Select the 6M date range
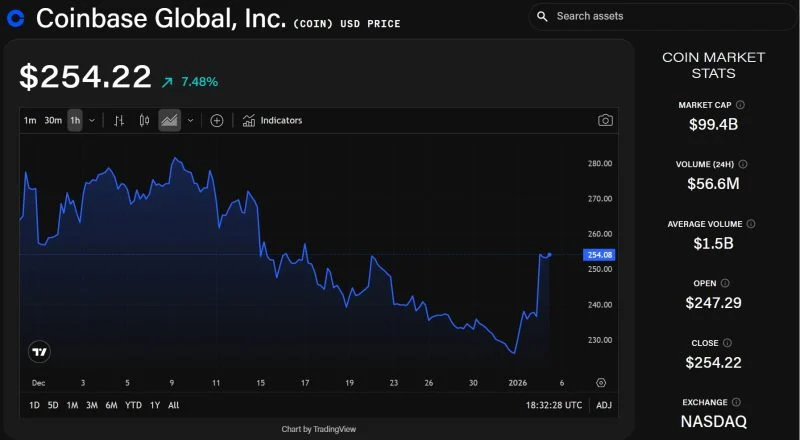 pos(110,405)
